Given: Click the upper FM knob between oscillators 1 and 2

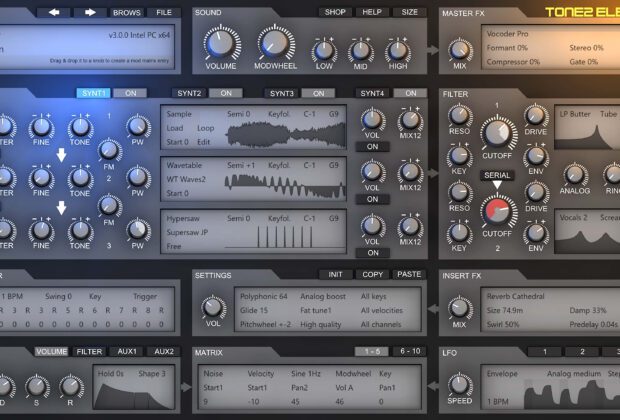Looking at the screenshot, I should point(110,150).
